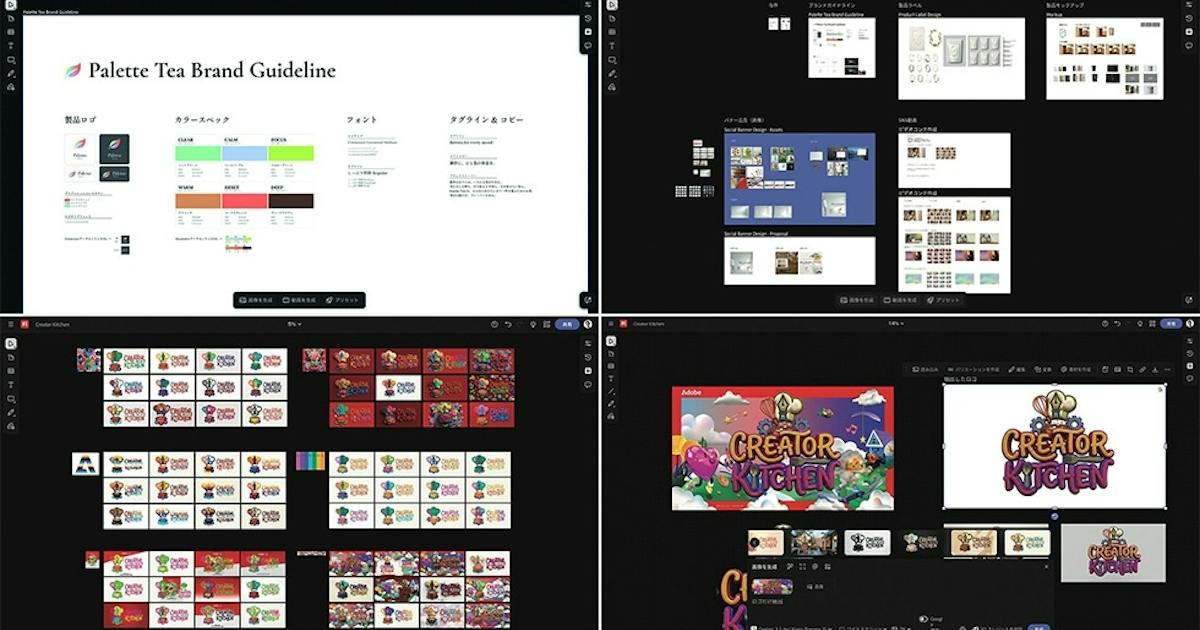Select the rainbow stripe reference image
The image size is (1200, 630).
point(311,460)
